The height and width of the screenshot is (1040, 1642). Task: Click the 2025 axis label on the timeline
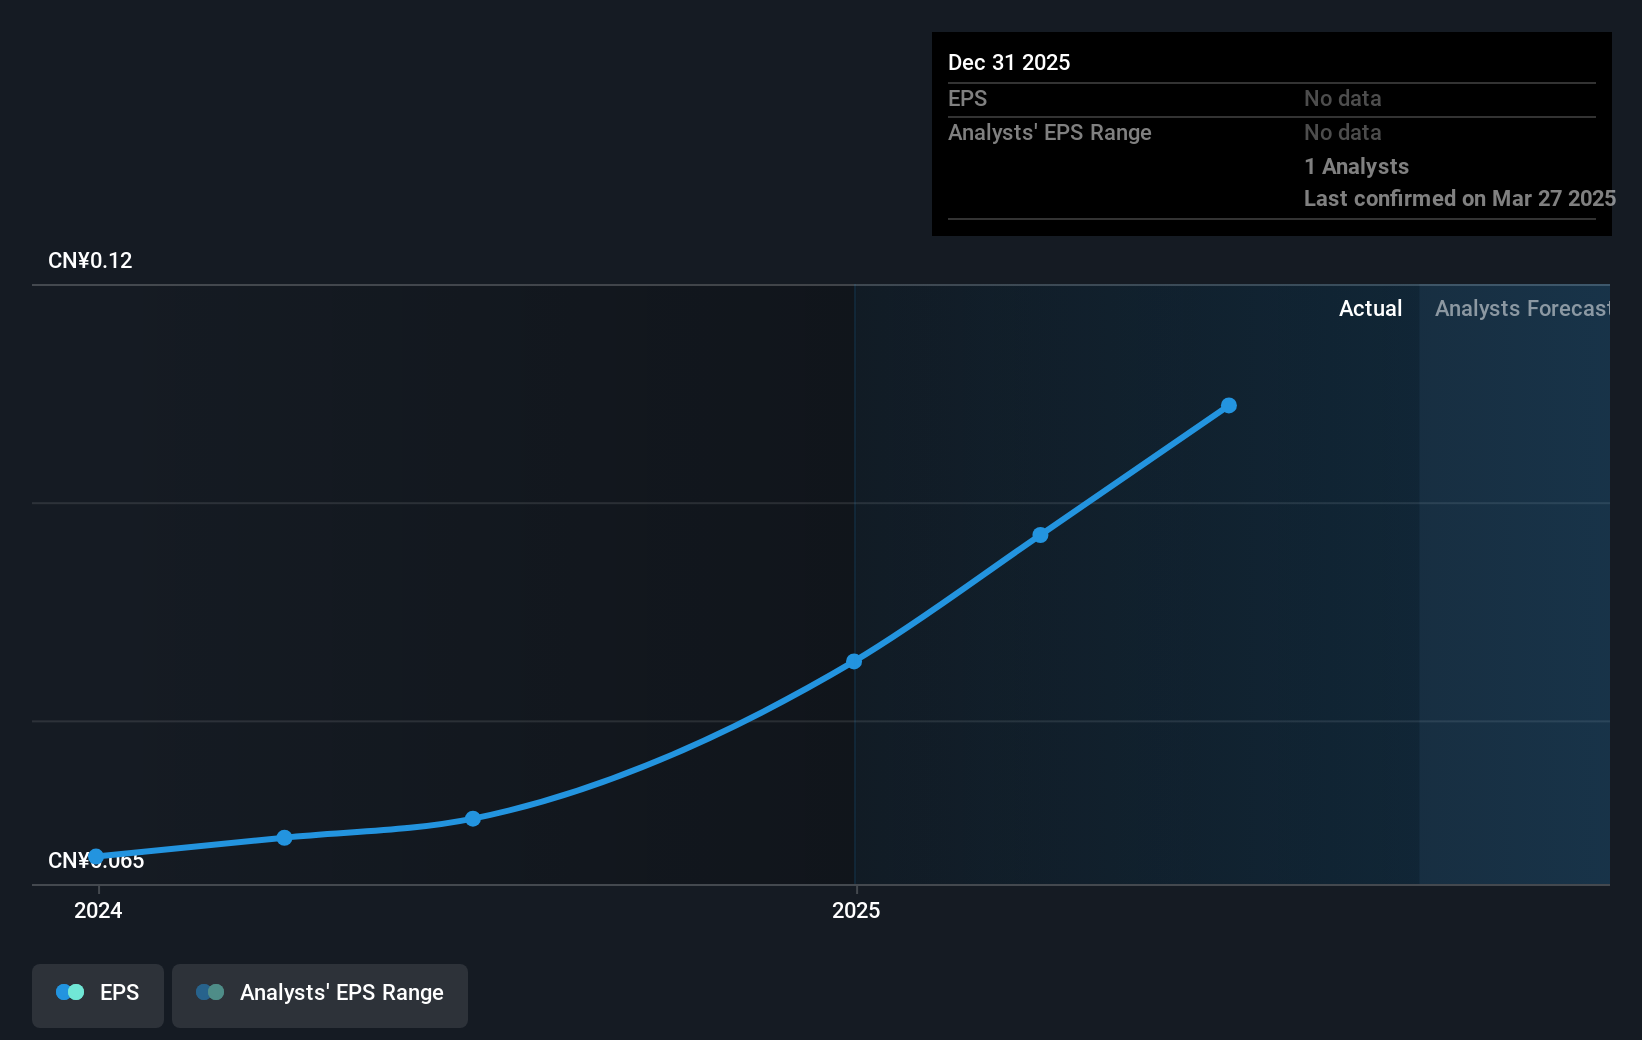(856, 910)
